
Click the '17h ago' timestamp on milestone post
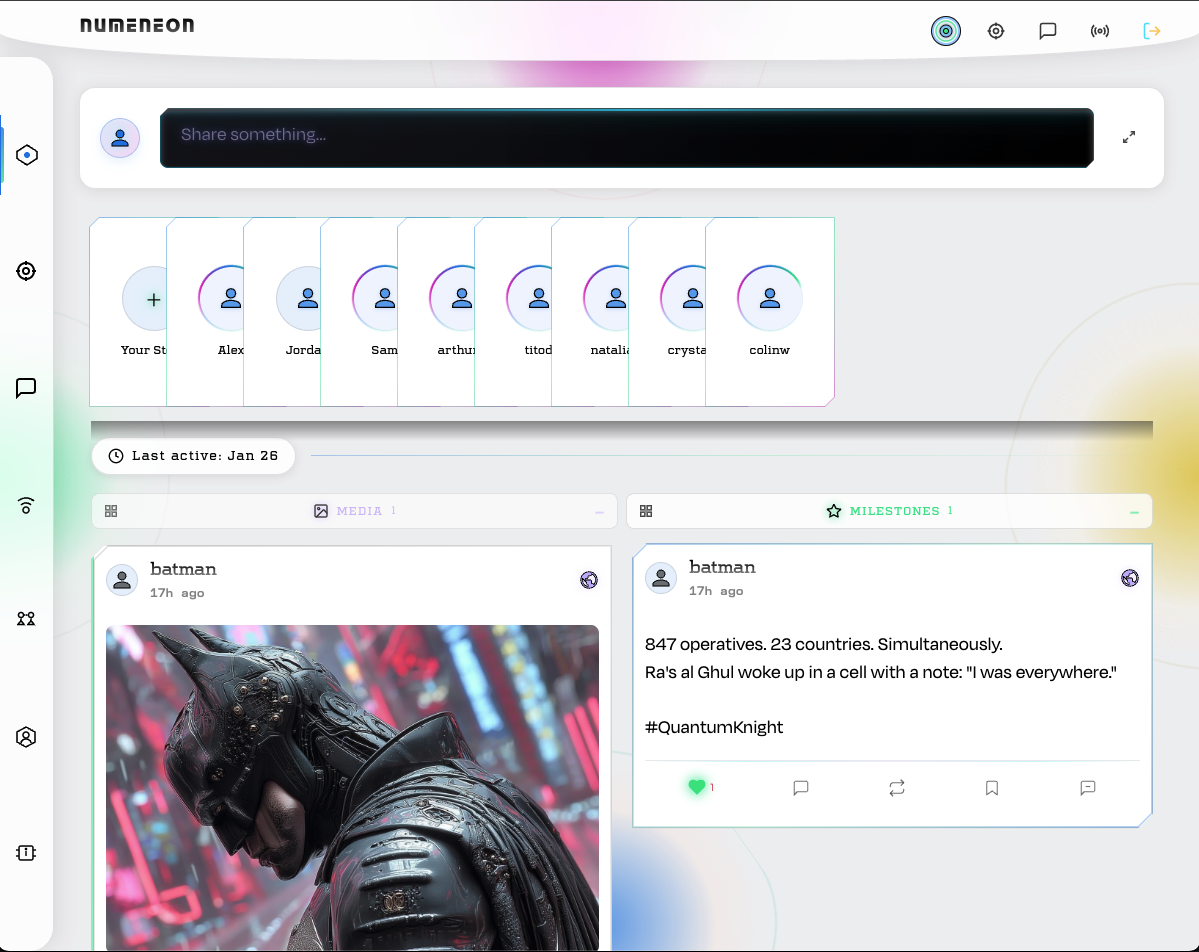716,591
